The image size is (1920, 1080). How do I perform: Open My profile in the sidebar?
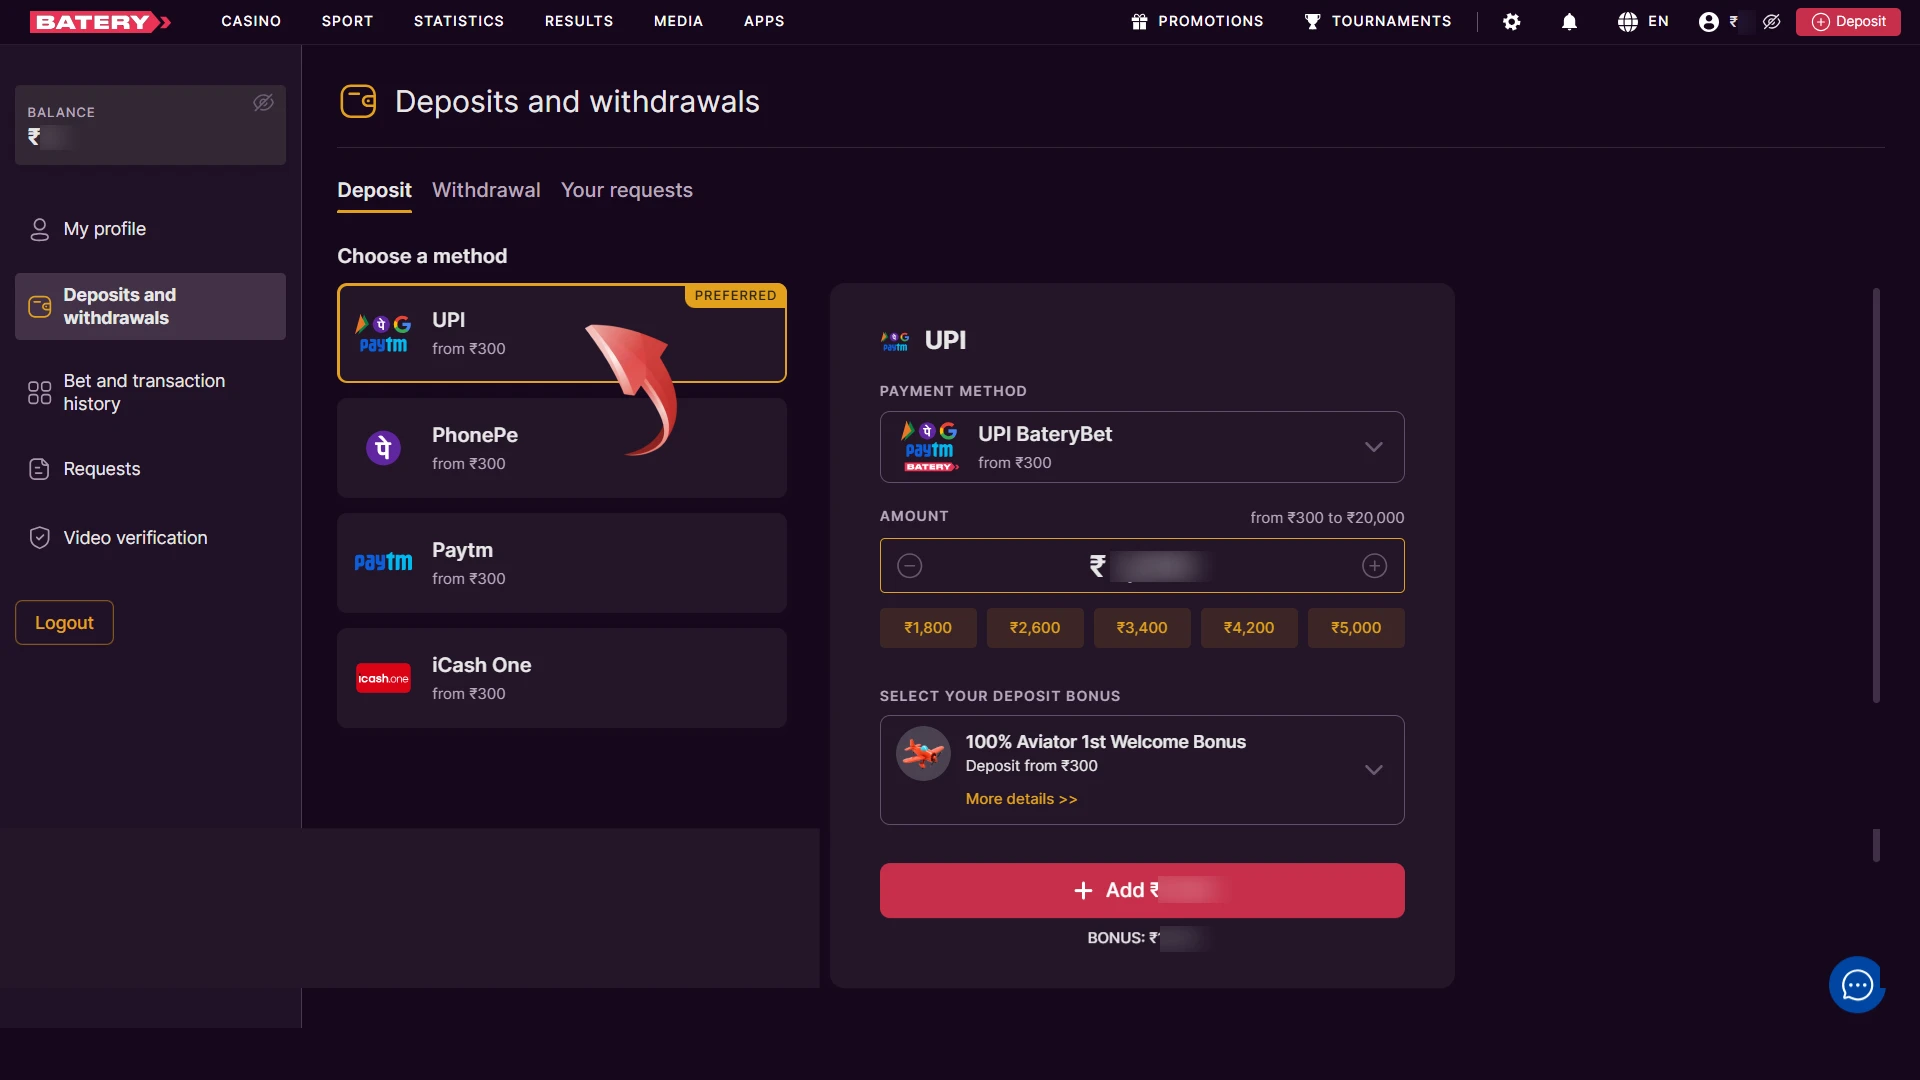click(x=104, y=228)
